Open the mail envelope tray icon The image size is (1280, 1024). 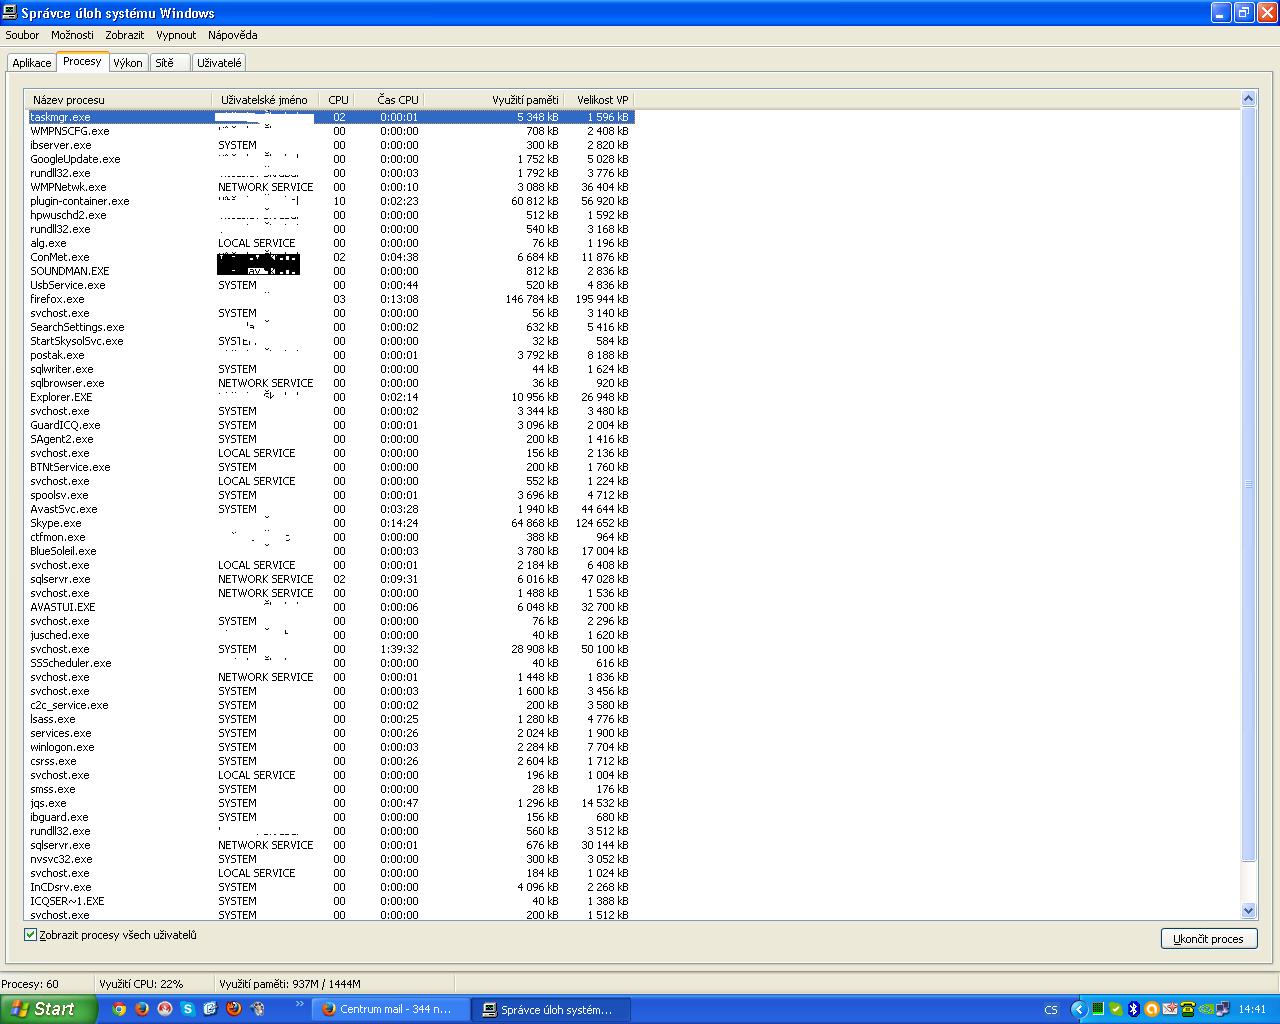[1169, 1009]
